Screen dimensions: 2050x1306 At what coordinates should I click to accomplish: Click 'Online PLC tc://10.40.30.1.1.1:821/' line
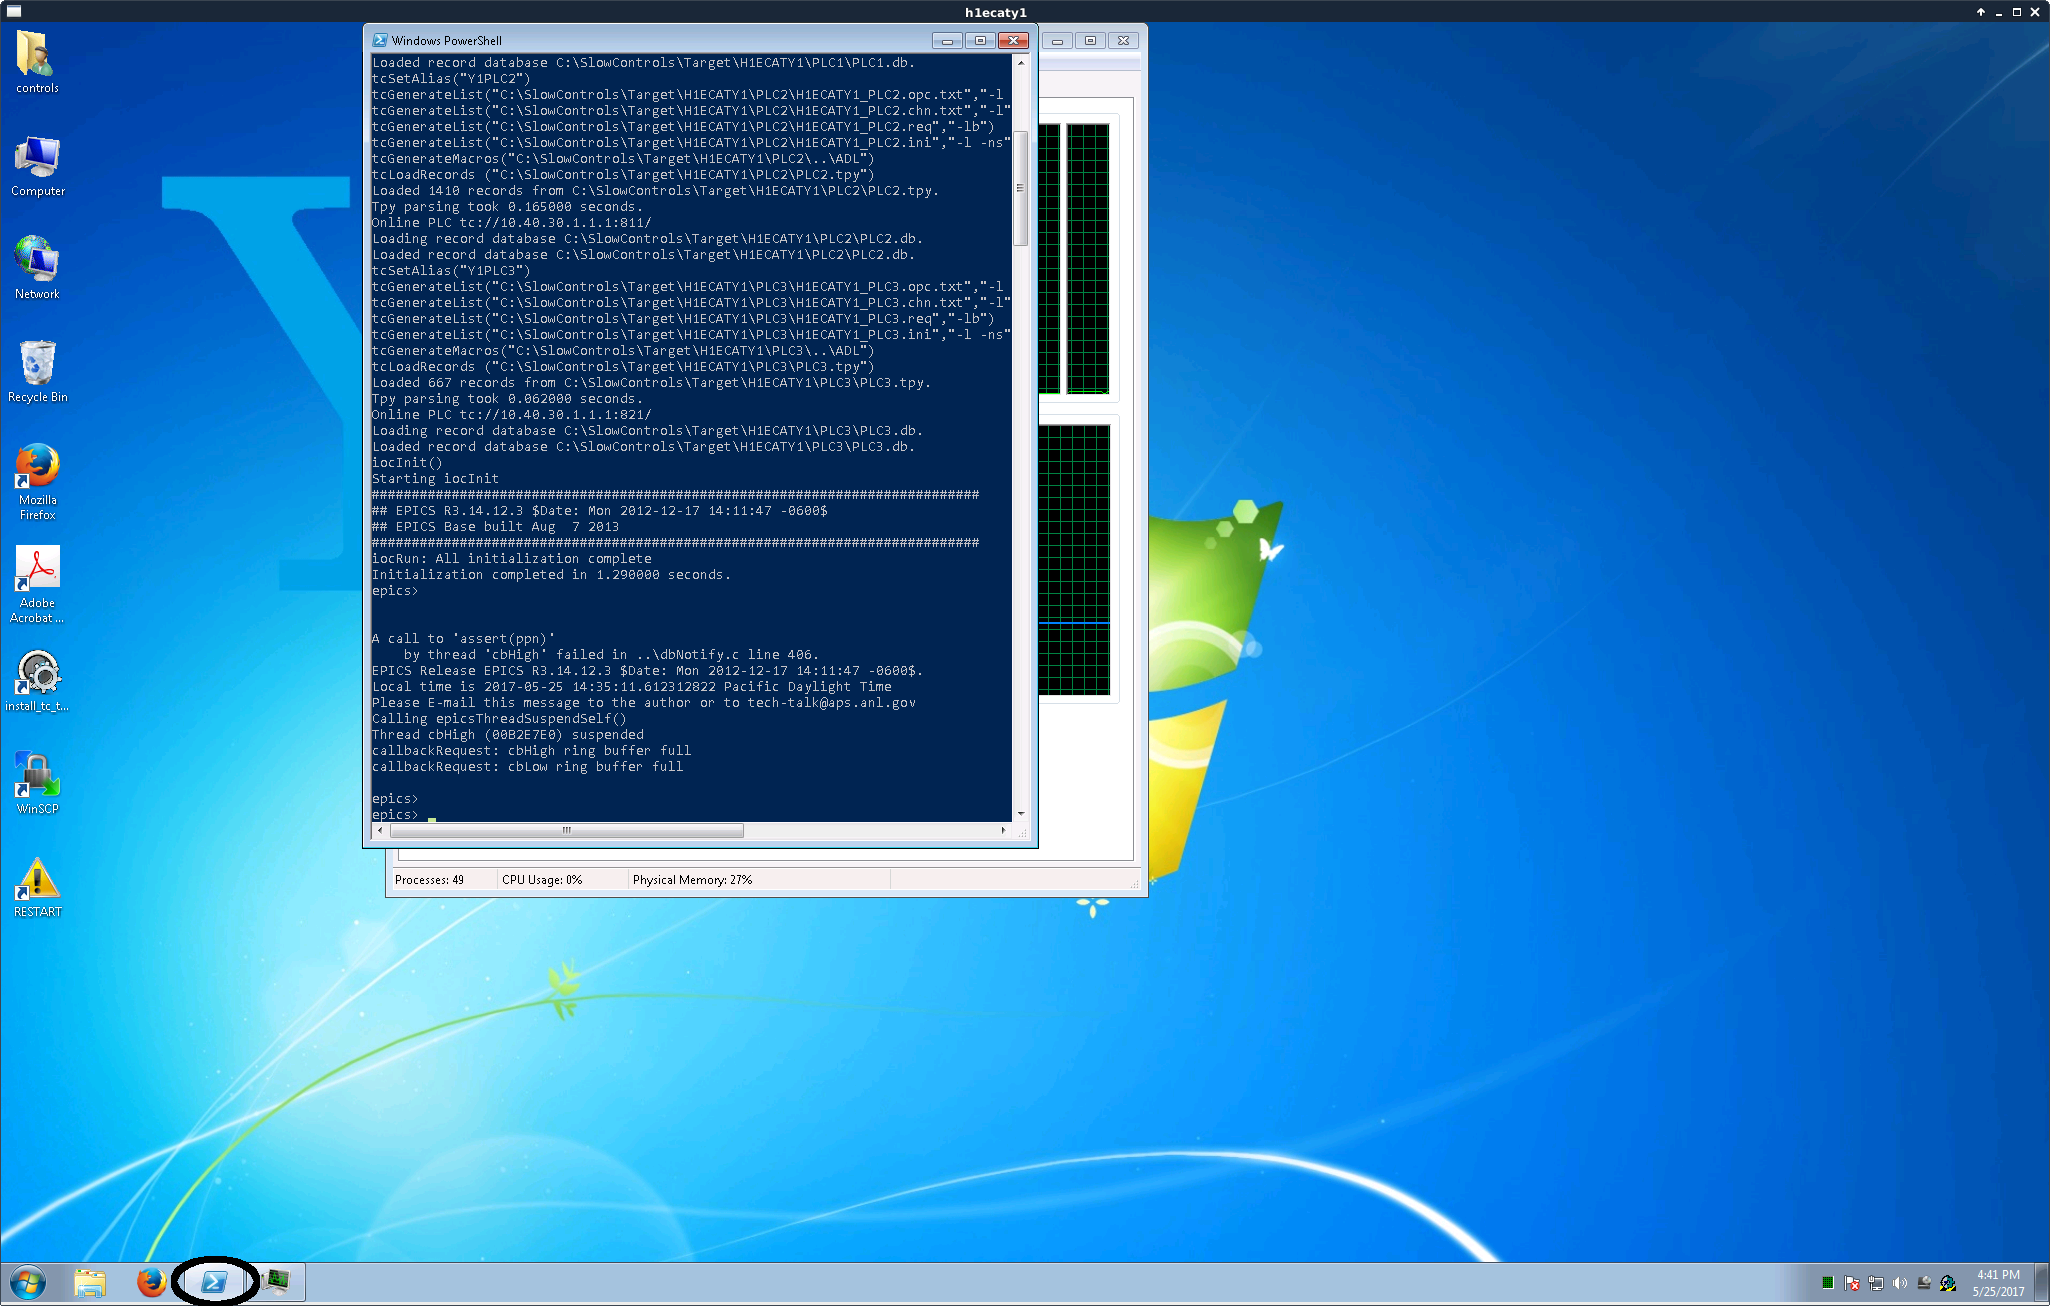[511, 415]
